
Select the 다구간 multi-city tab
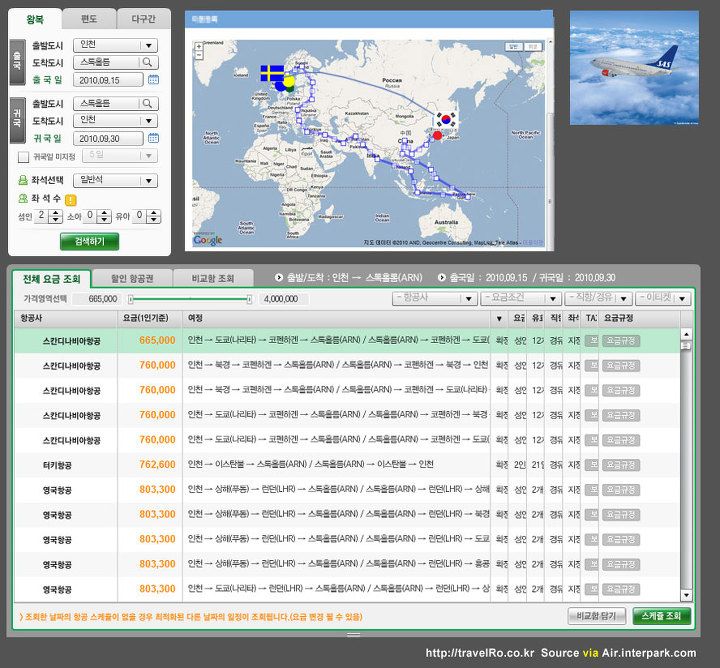pyautogui.click(x=143, y=19)
